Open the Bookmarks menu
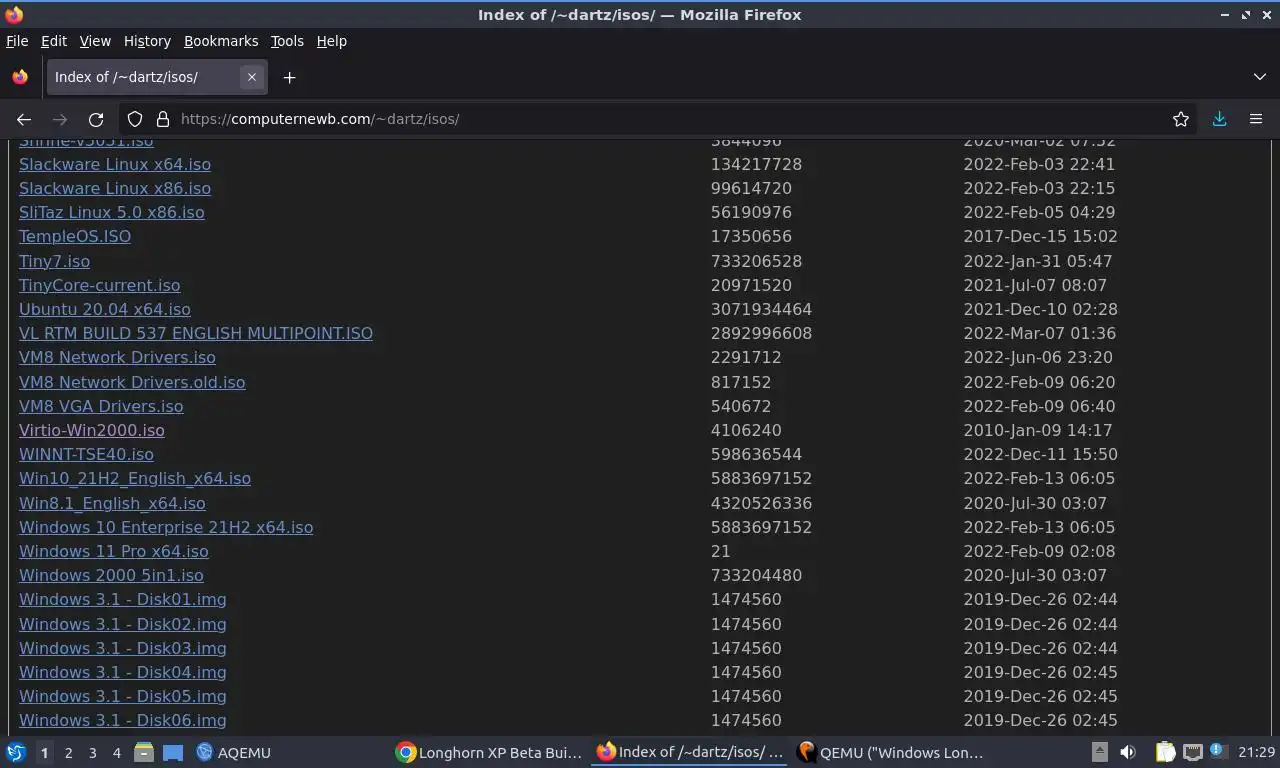 (x=221, y=41)
